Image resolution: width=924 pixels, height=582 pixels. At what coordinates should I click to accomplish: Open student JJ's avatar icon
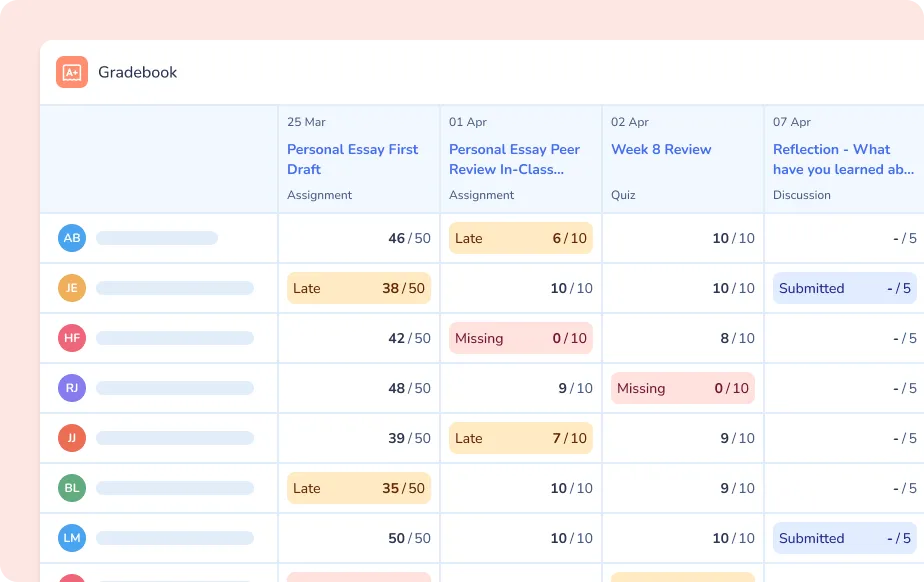71,438
